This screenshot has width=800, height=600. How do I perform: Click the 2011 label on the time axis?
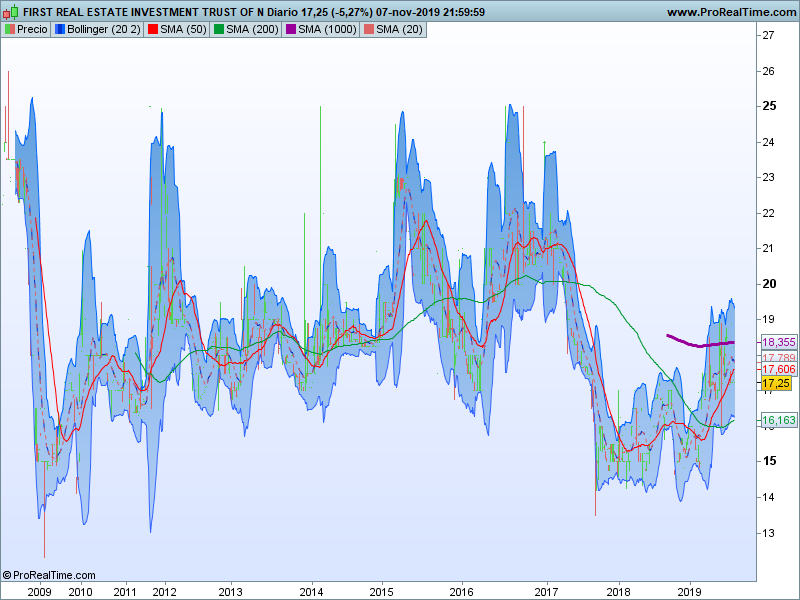point(125,592)
